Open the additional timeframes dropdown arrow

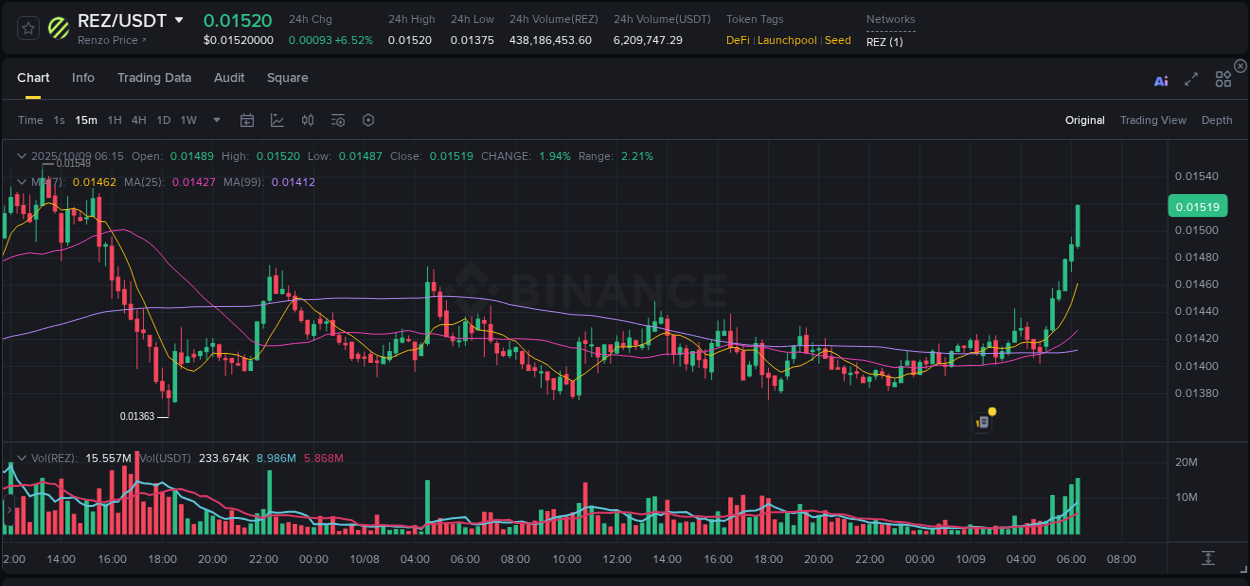tap(215, 120)
